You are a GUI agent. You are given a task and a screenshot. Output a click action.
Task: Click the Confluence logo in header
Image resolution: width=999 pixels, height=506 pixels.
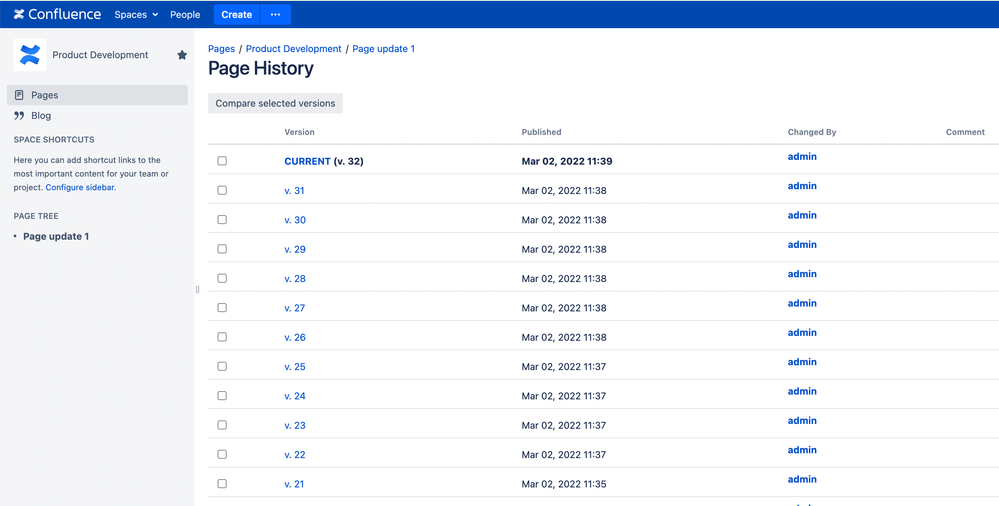[57, 14]
